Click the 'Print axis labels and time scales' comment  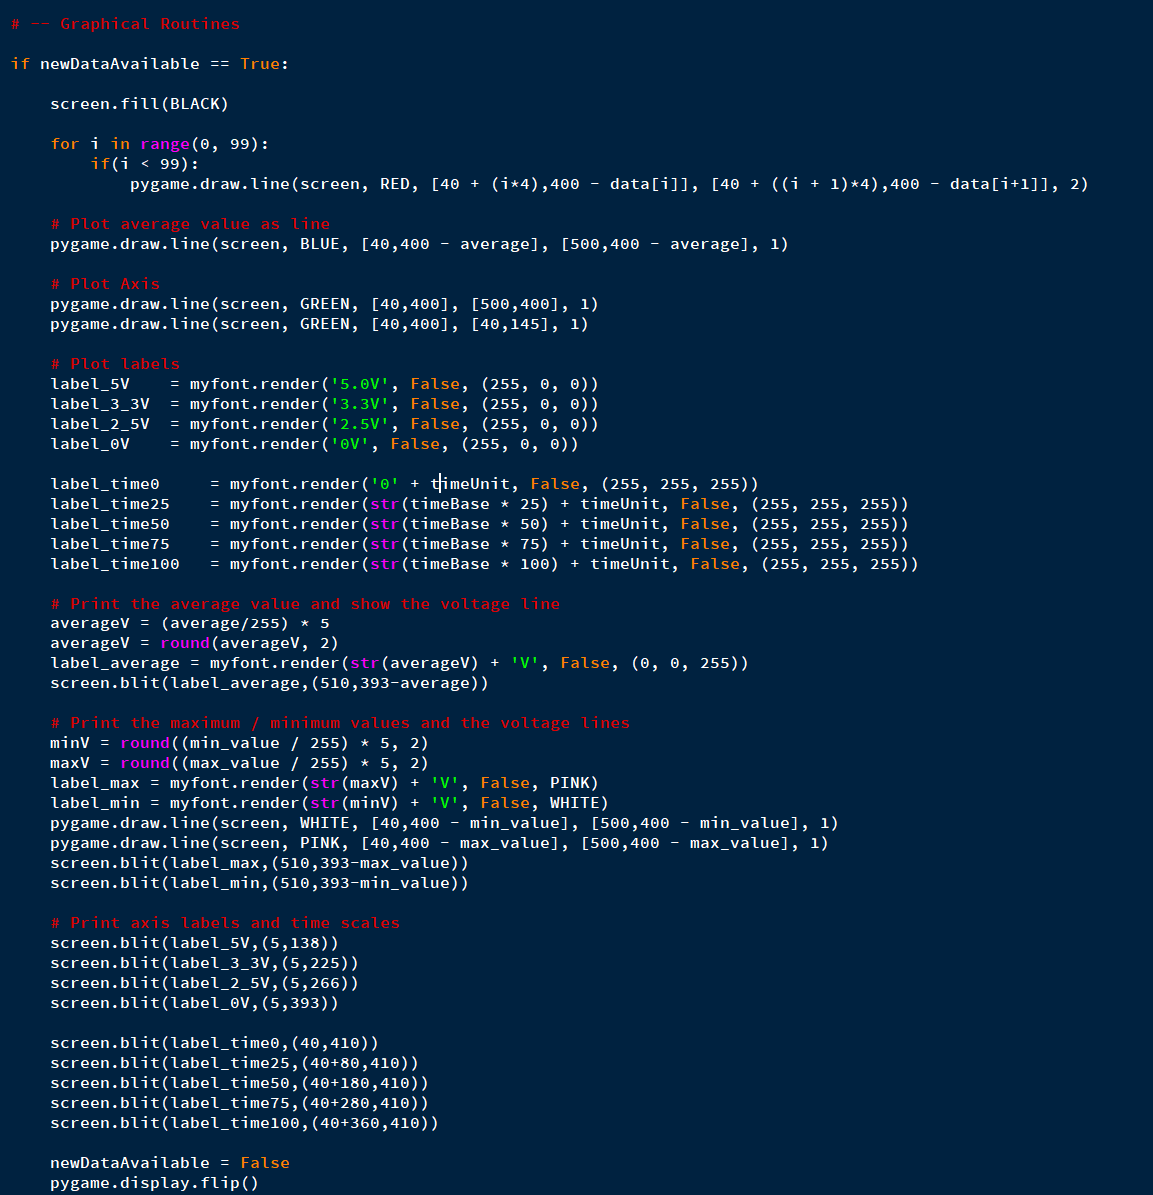(225, 923)
